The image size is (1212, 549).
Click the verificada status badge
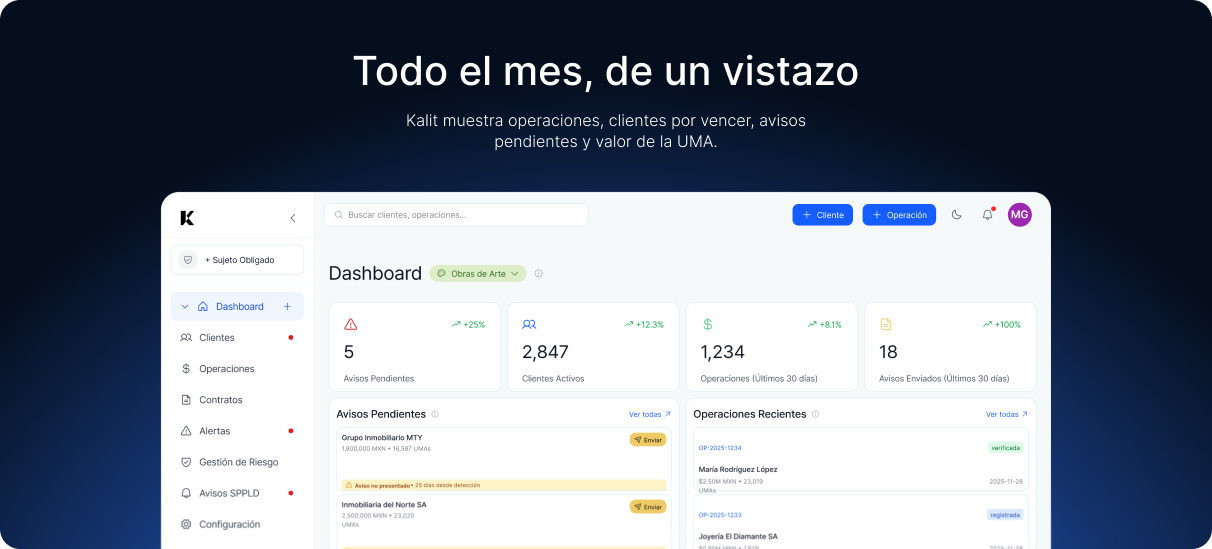click(x=1005, y=448)
